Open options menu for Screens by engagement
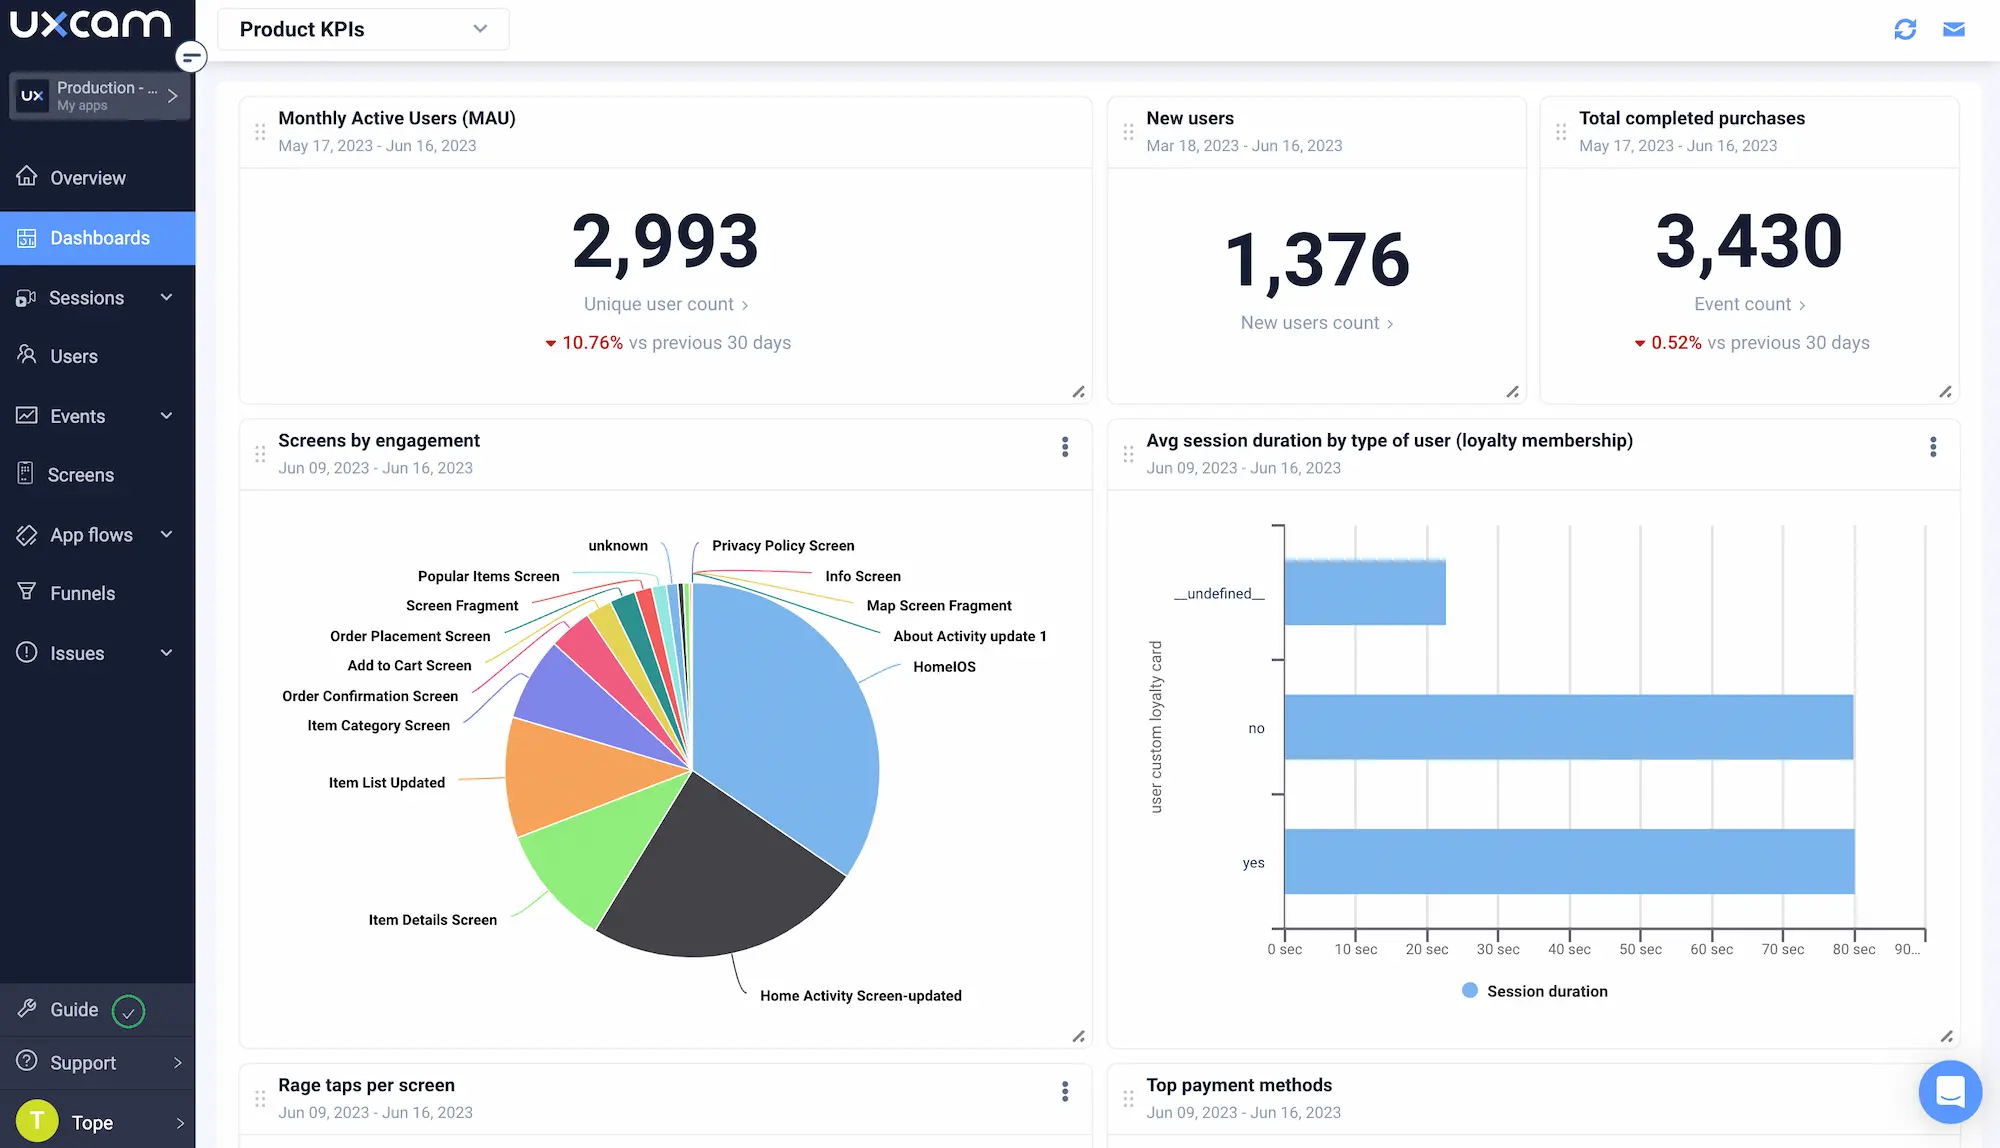Viewport: 2000px width, 1148px height. coord(1065,447)
